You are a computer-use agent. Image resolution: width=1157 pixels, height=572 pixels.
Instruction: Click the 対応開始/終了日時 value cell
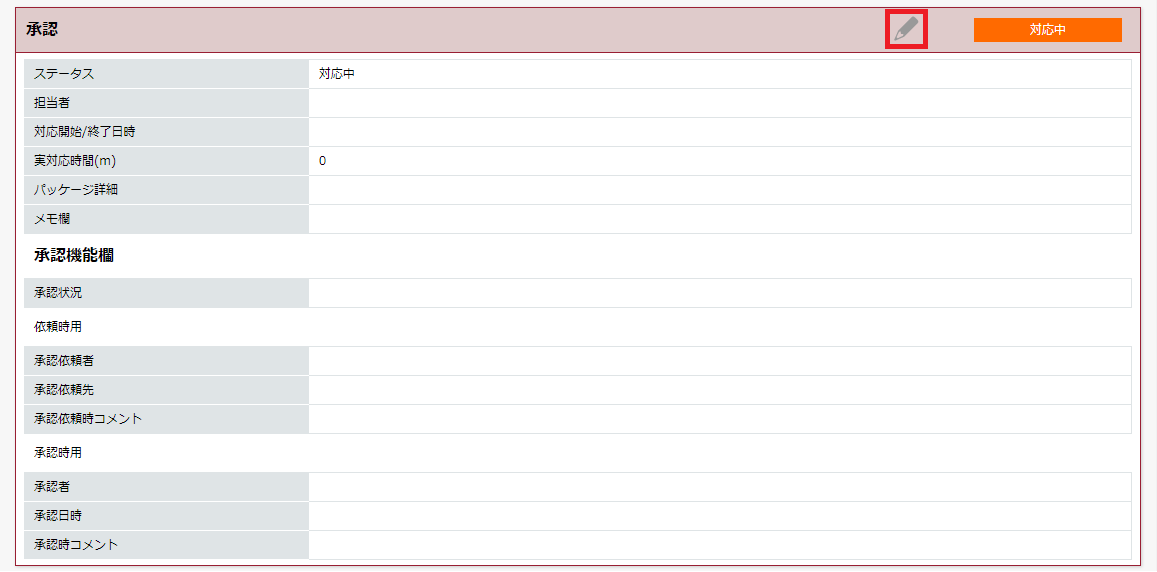719,132
